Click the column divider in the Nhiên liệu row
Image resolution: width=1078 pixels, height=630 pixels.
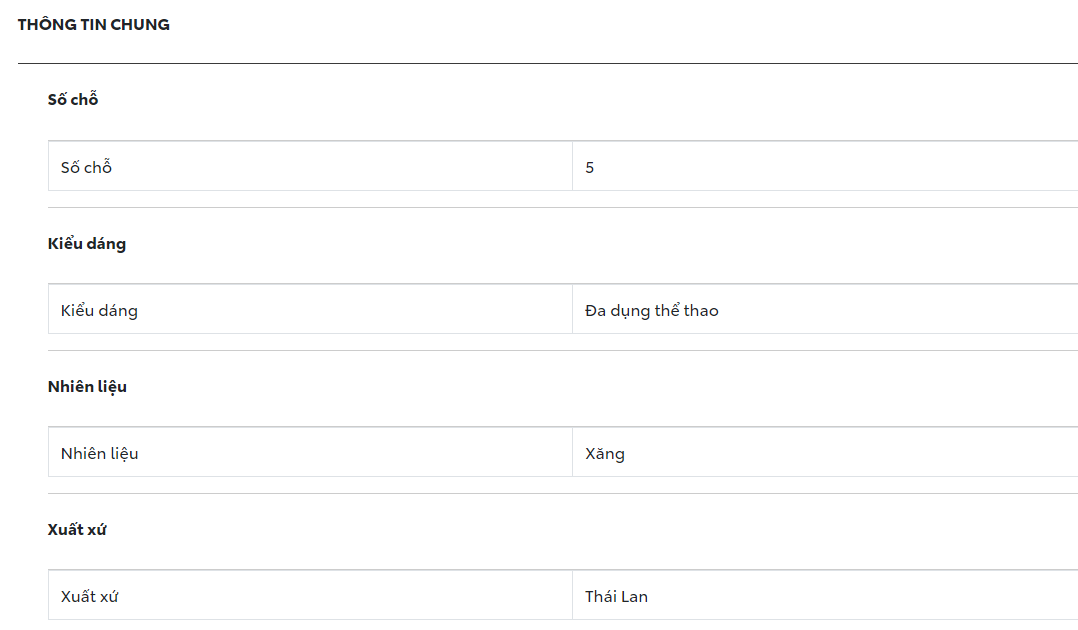click(x=572, y=452)
